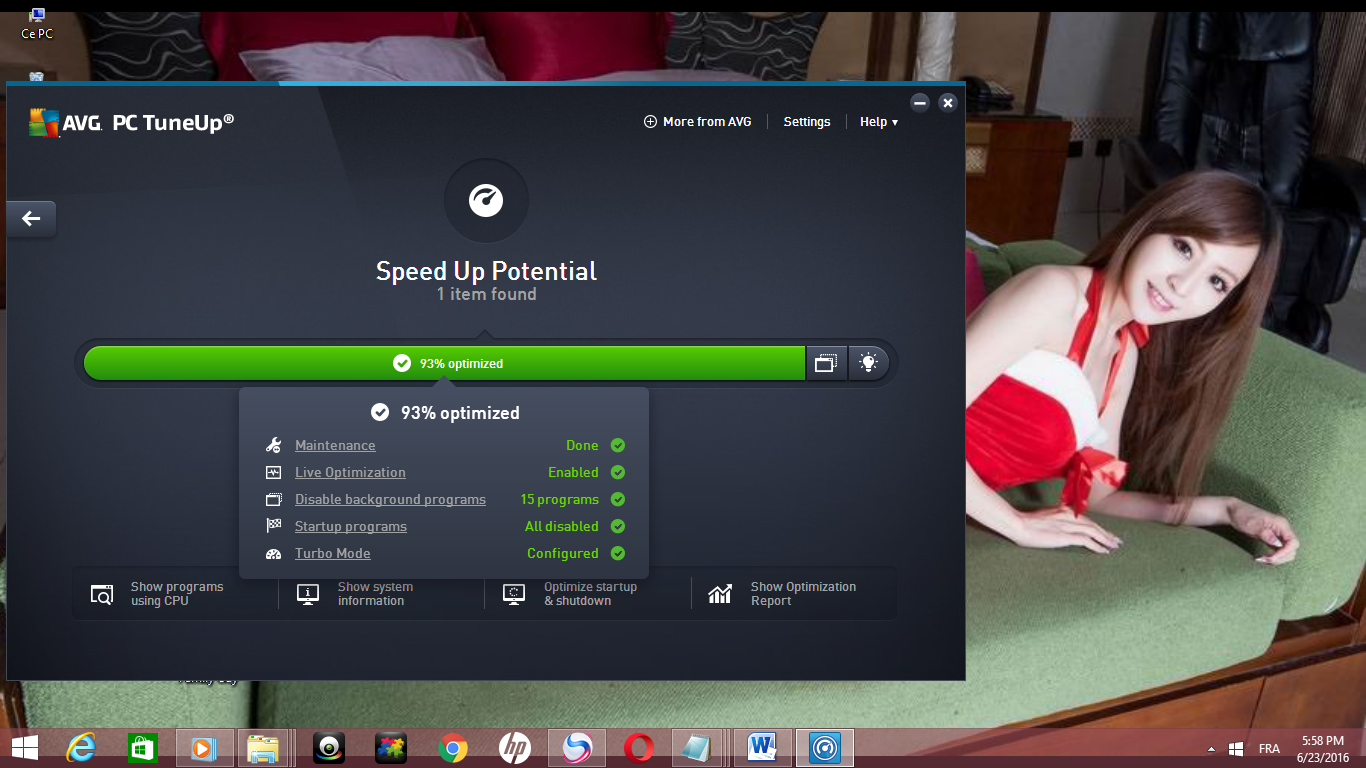Click the green check next to Configured

pyautogui.click(x=618, y=554)
